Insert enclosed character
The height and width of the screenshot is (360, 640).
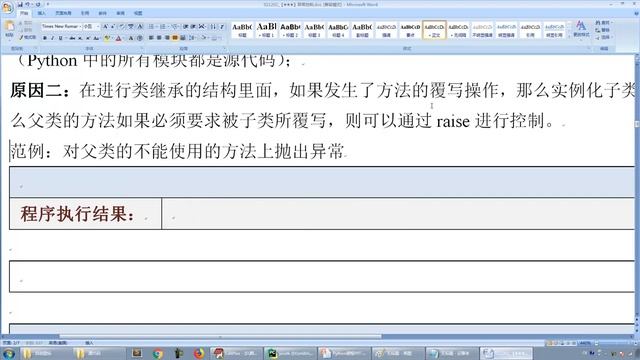tap(140, 38)
